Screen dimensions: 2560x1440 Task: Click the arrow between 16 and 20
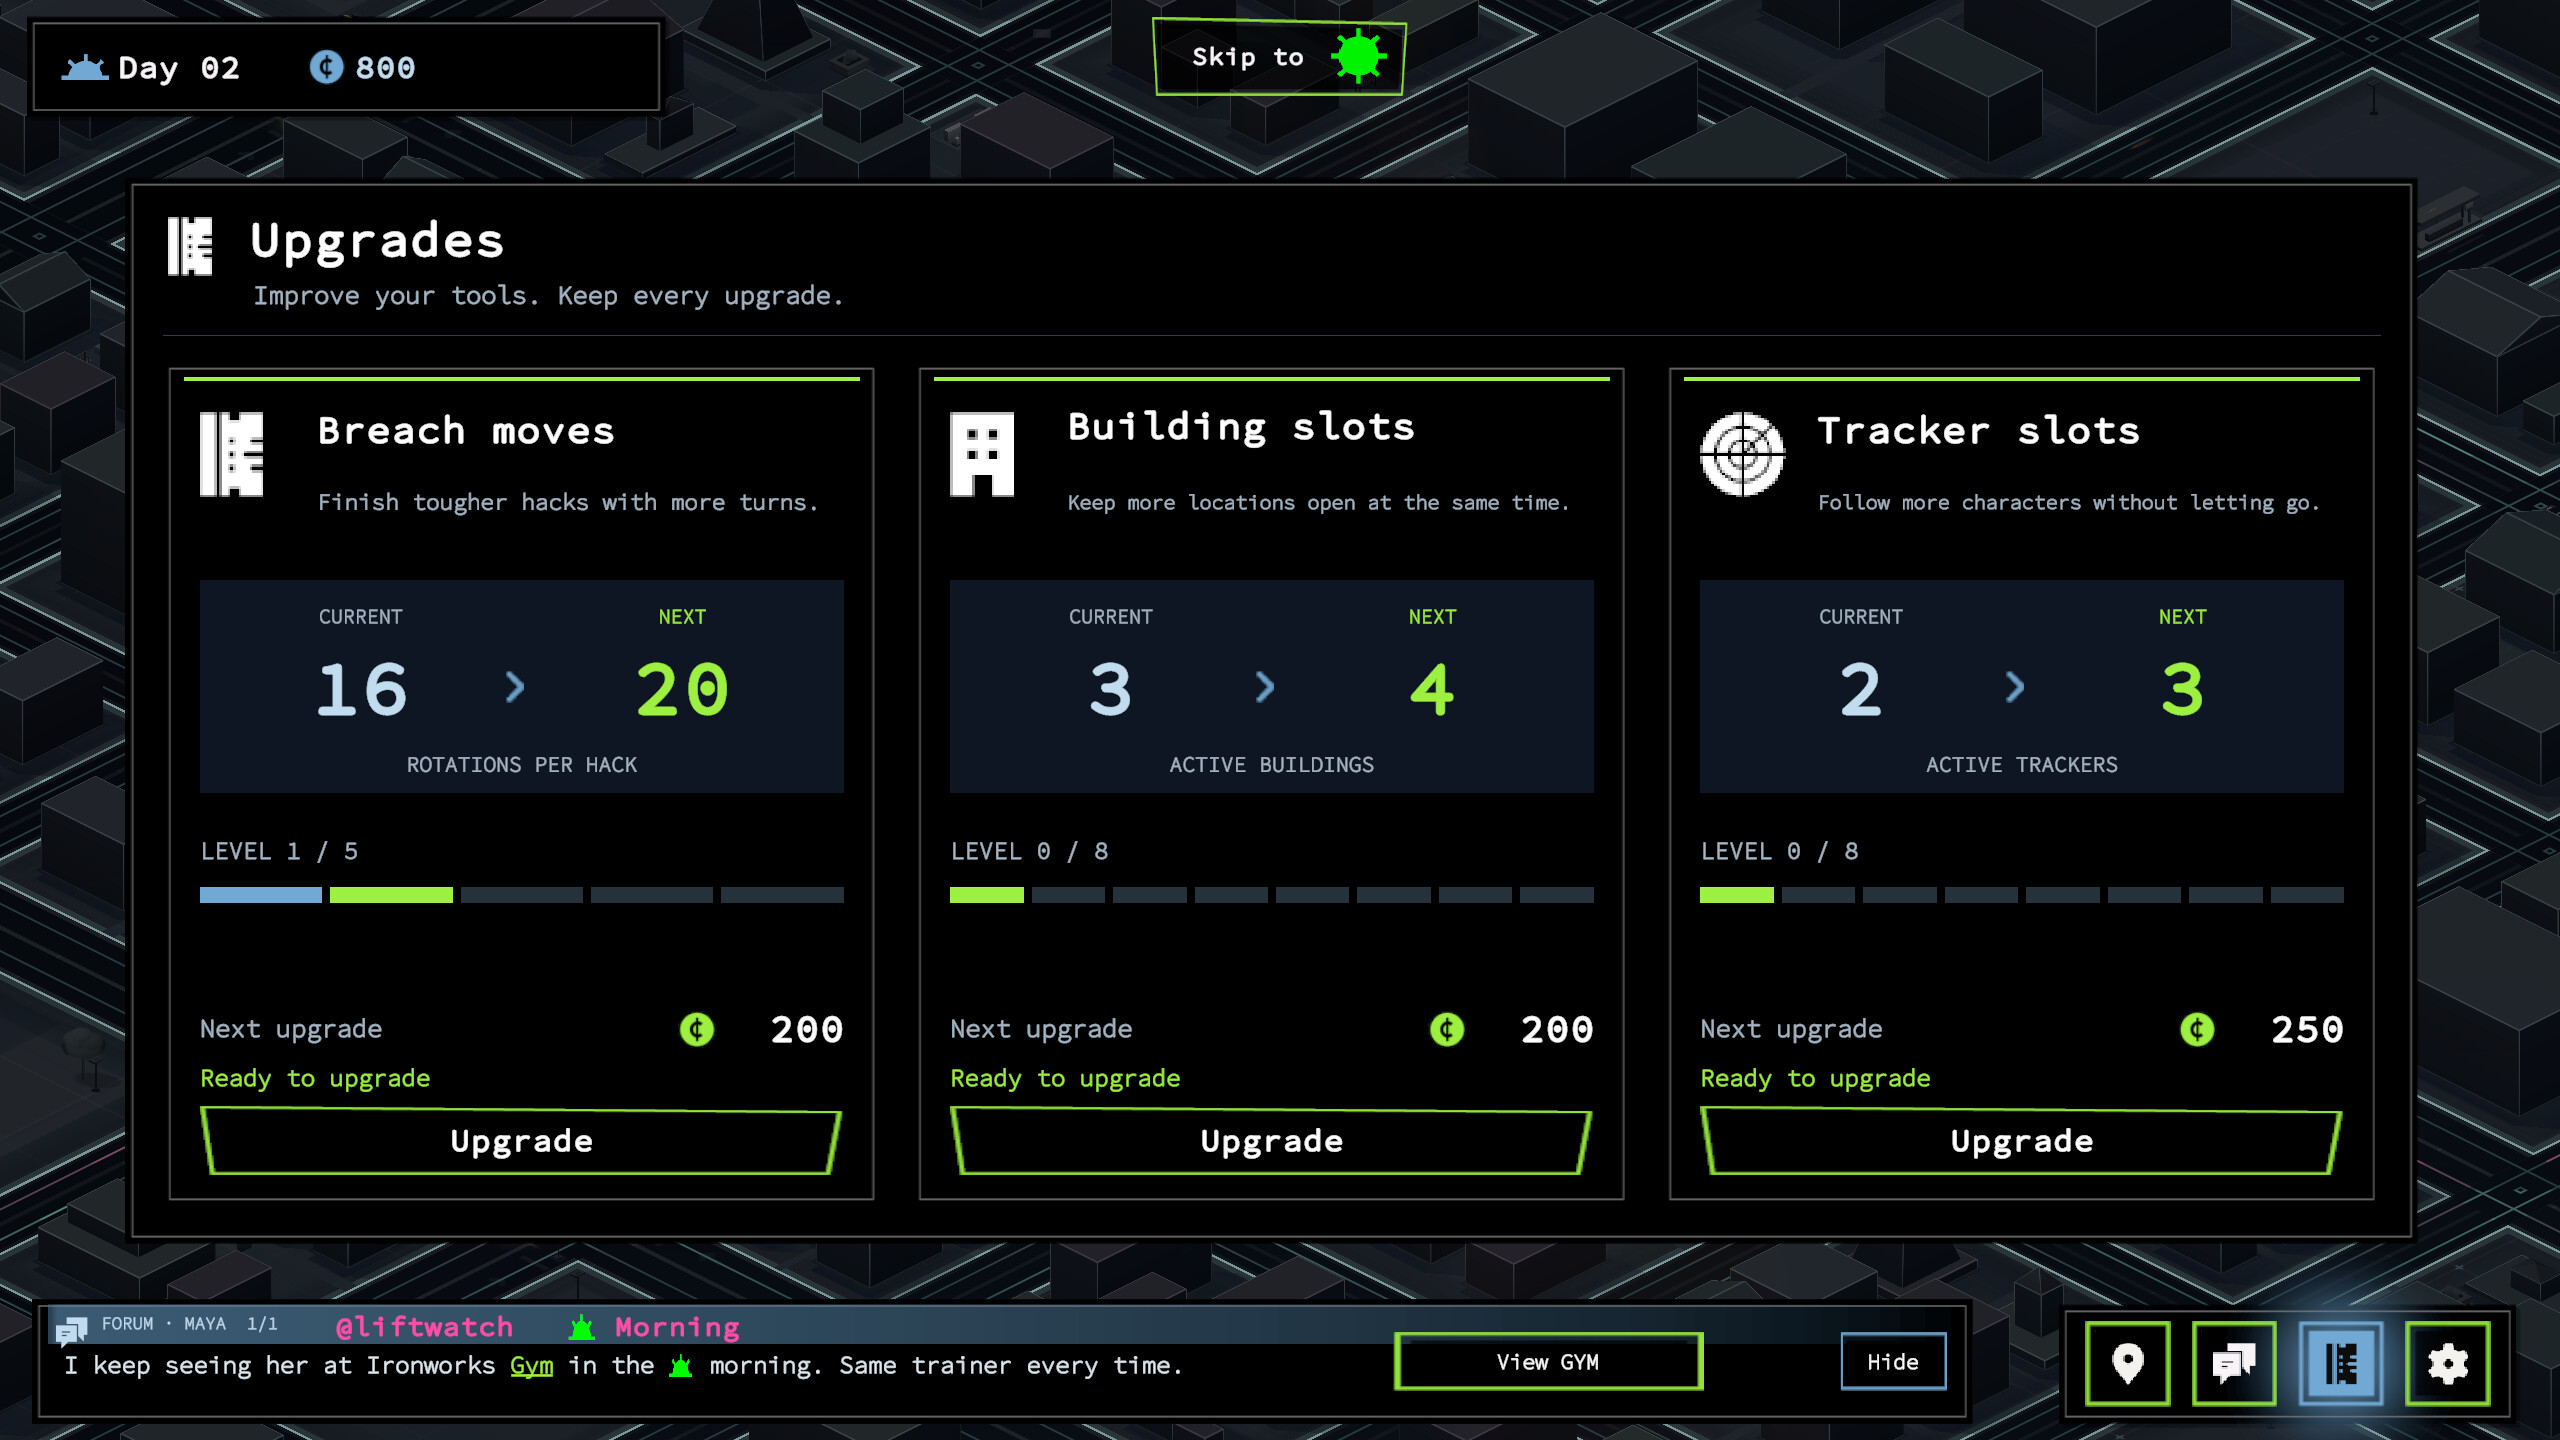[x=515, y=687]
